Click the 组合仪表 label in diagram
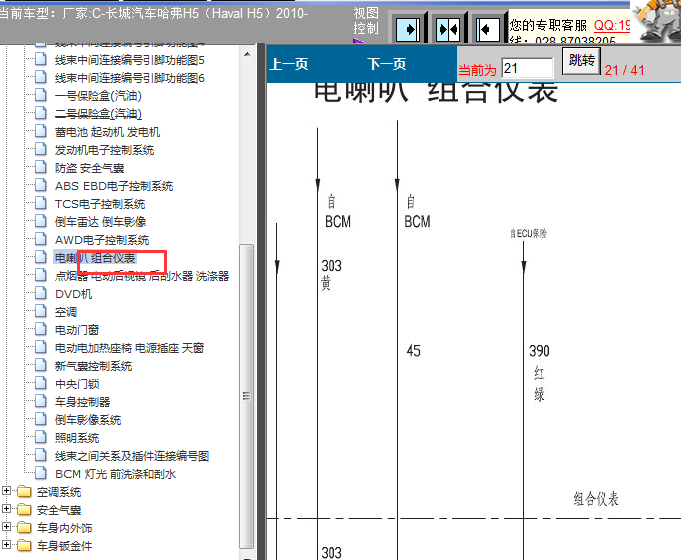Image resolution: width=681 pixels, height=560 pixels. pyautogui.click(x=596, y=499)
